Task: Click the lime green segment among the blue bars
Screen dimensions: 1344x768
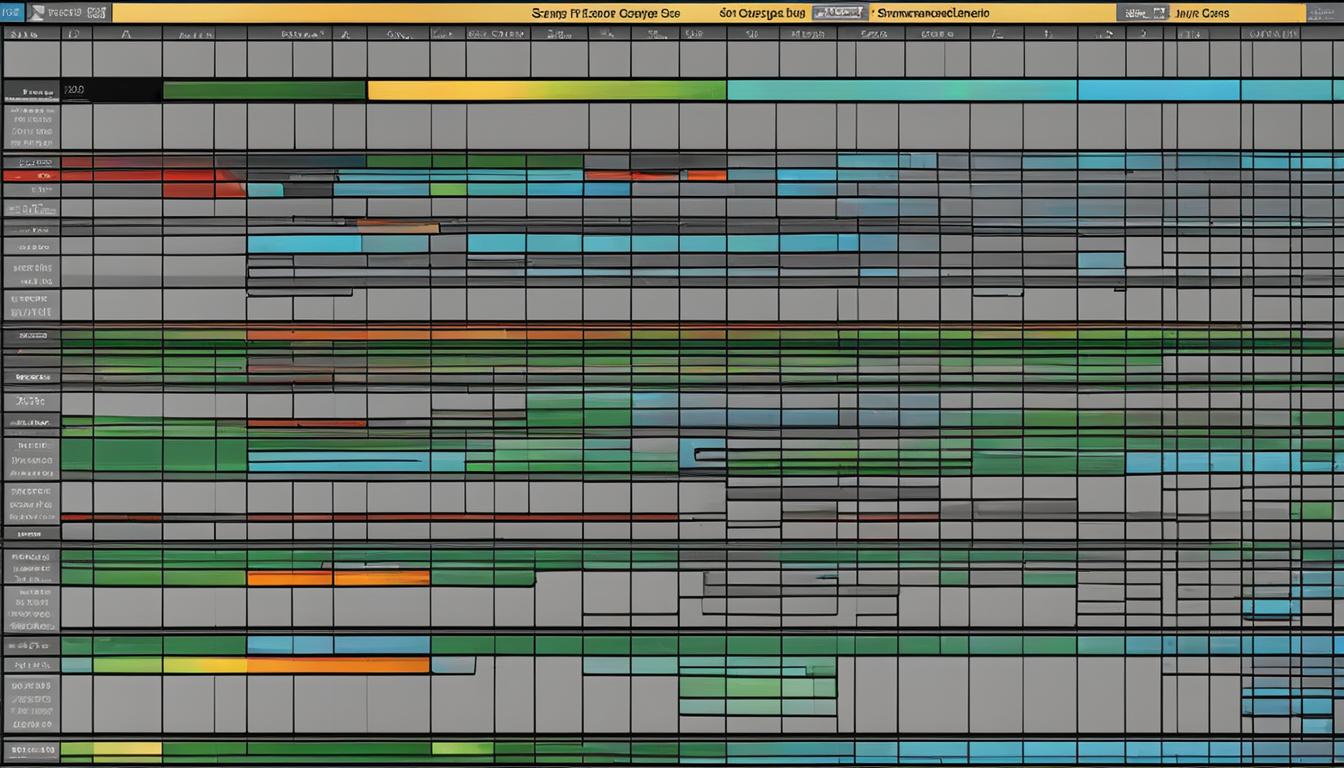Action: pos(448,189)
